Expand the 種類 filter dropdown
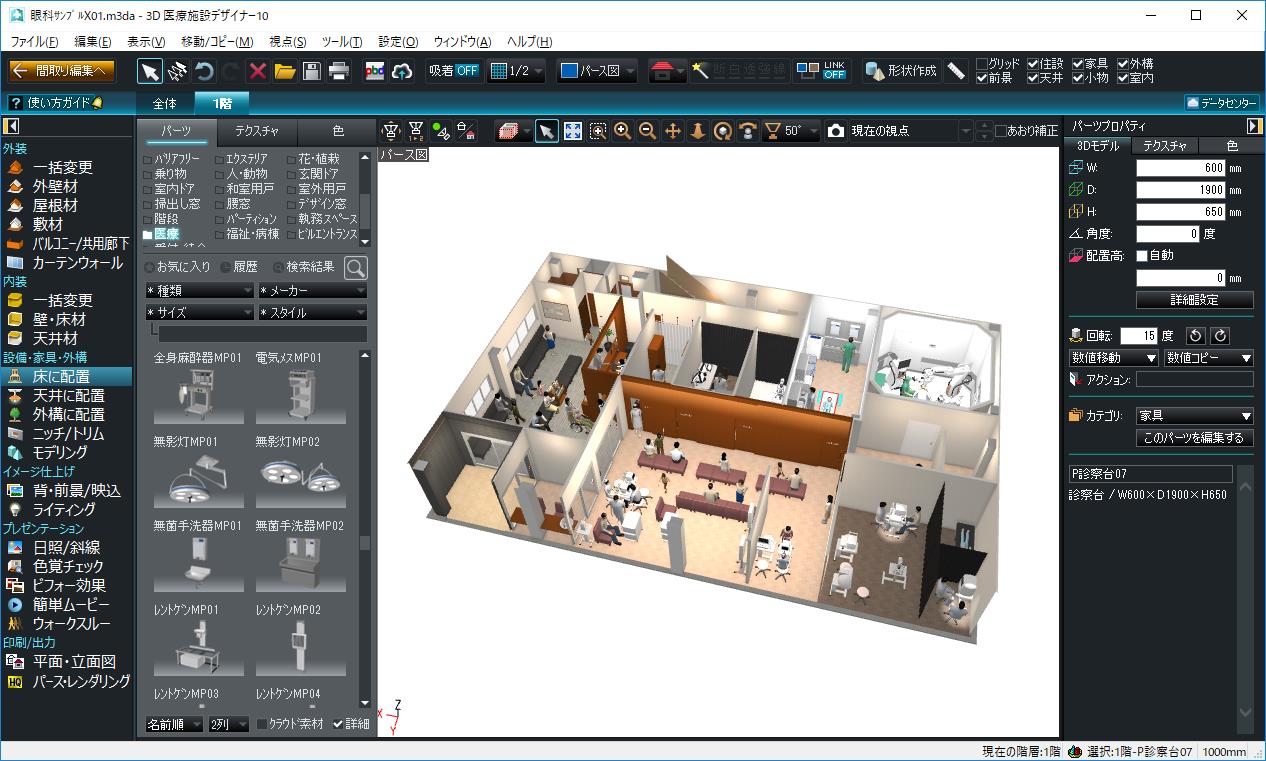 tap(199, 291)
